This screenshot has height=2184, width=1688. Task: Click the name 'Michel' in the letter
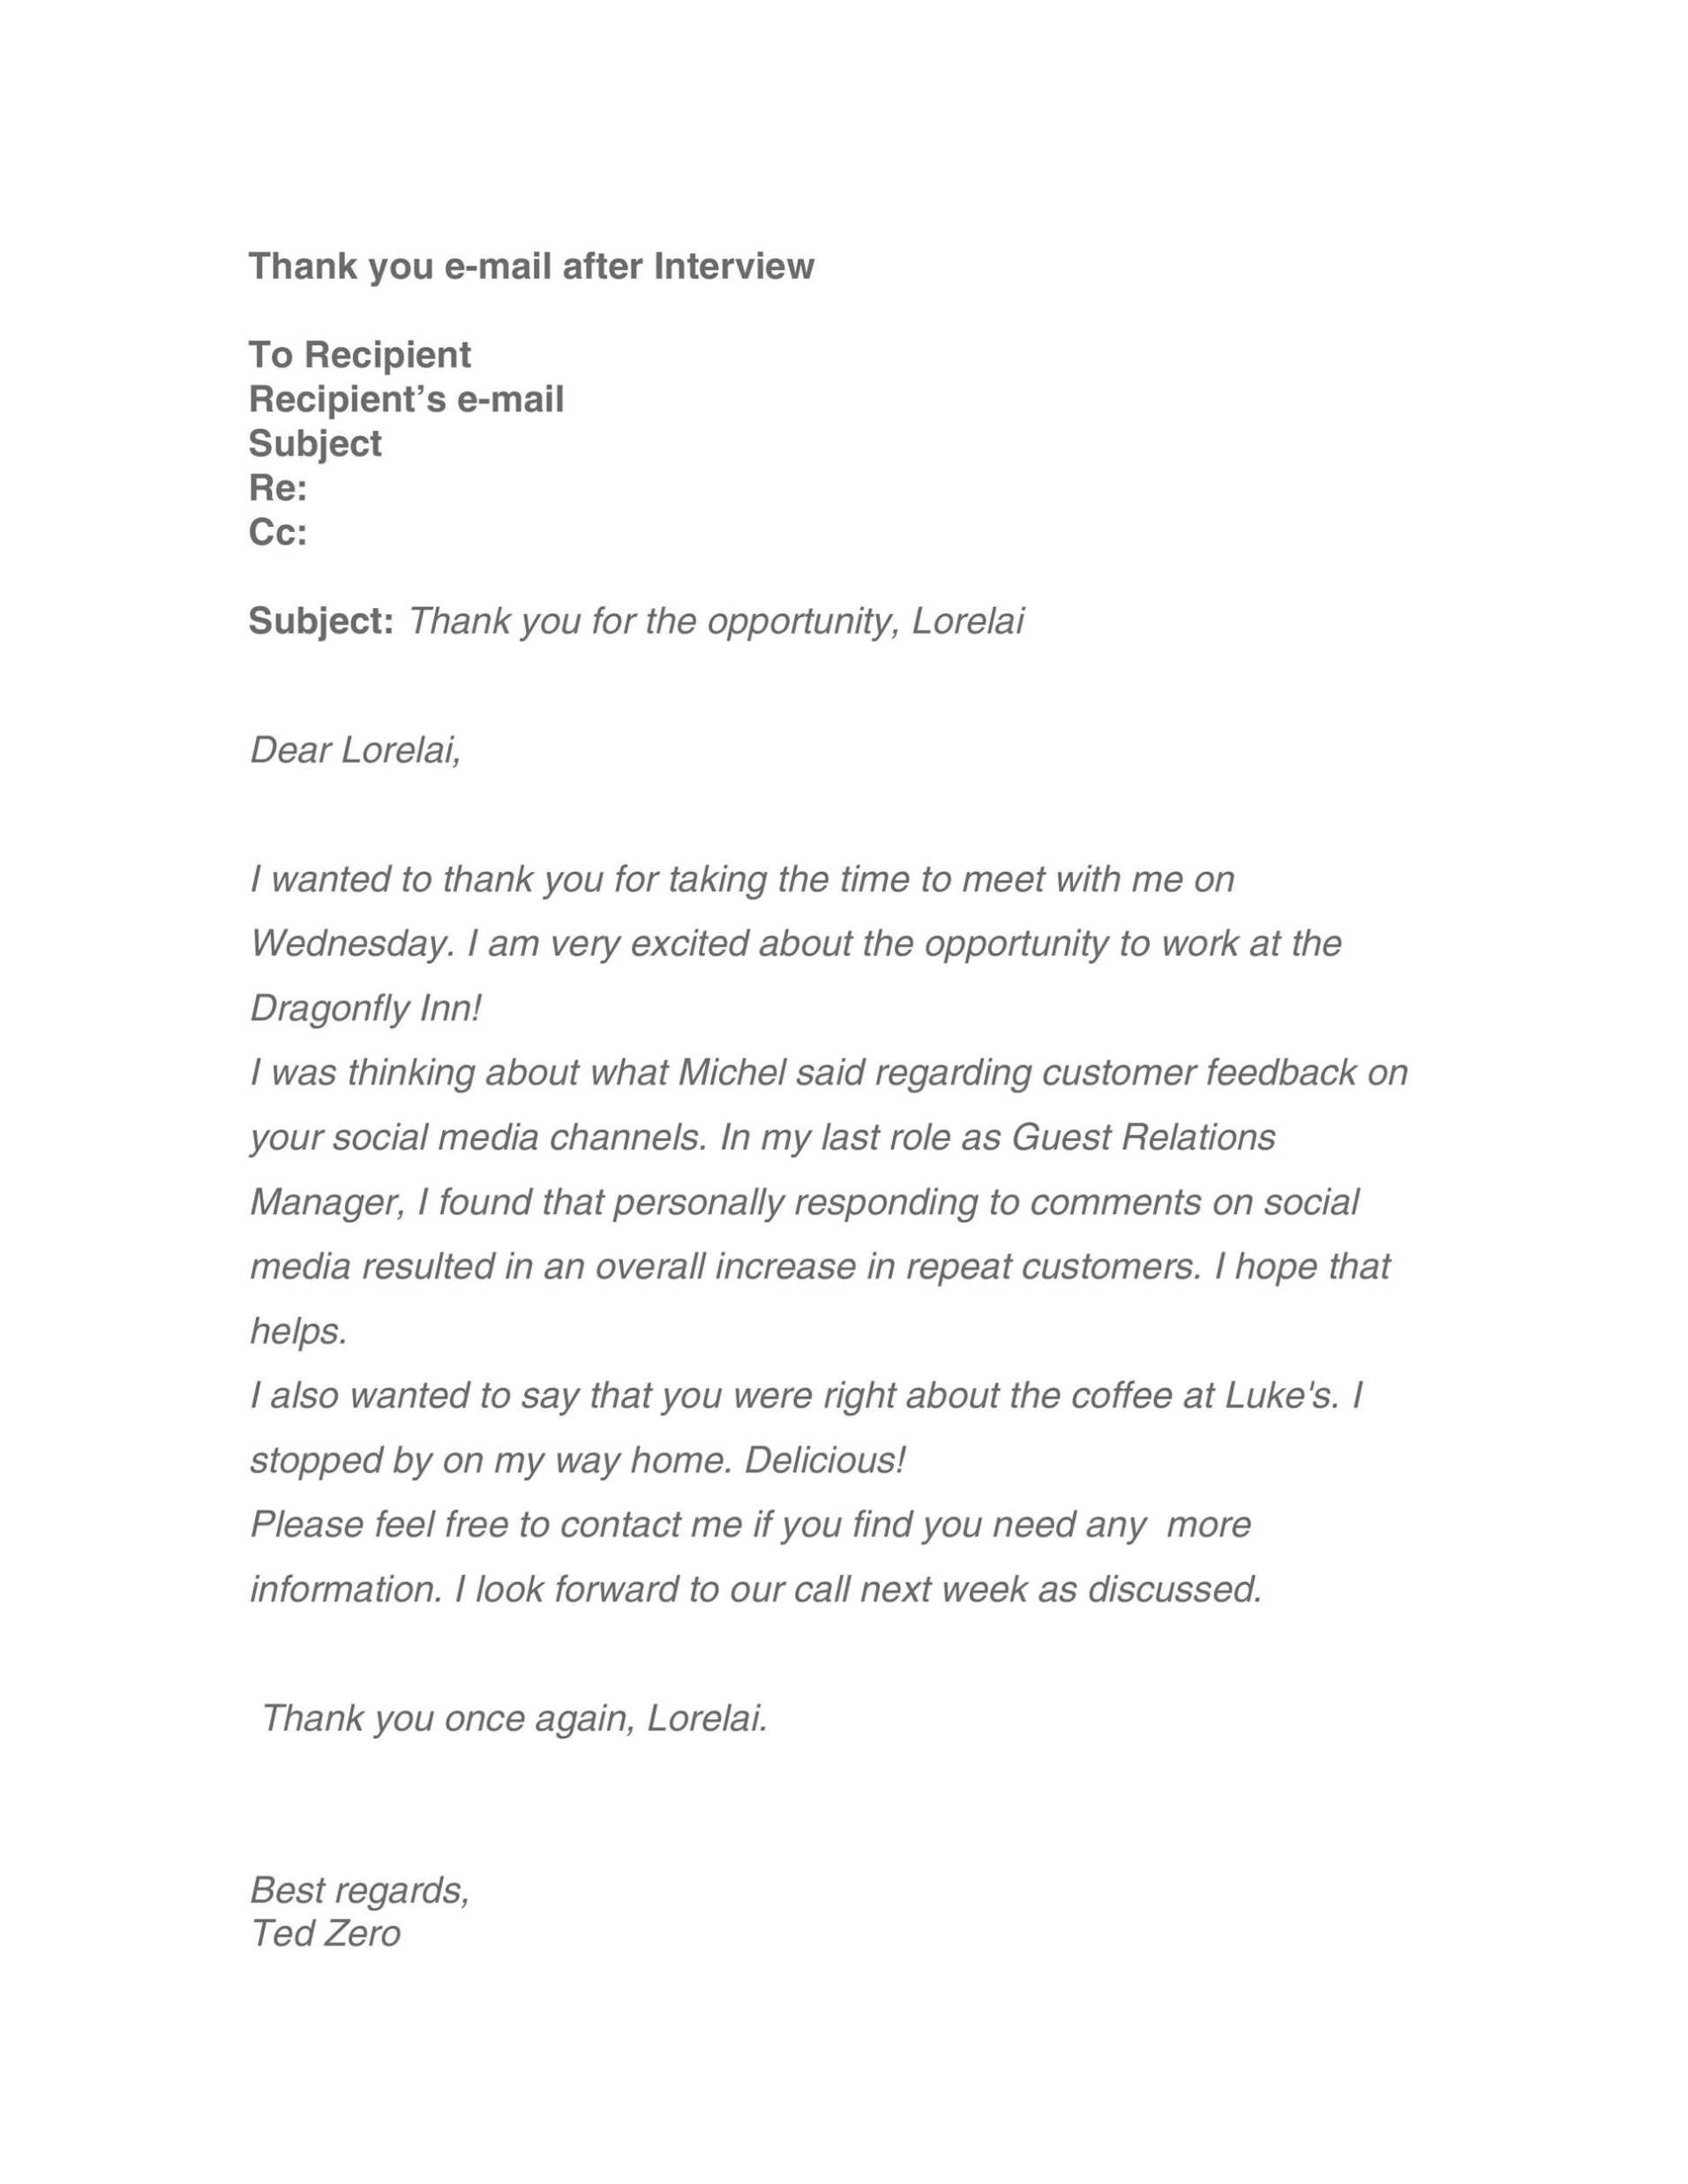pos(732,1072)
